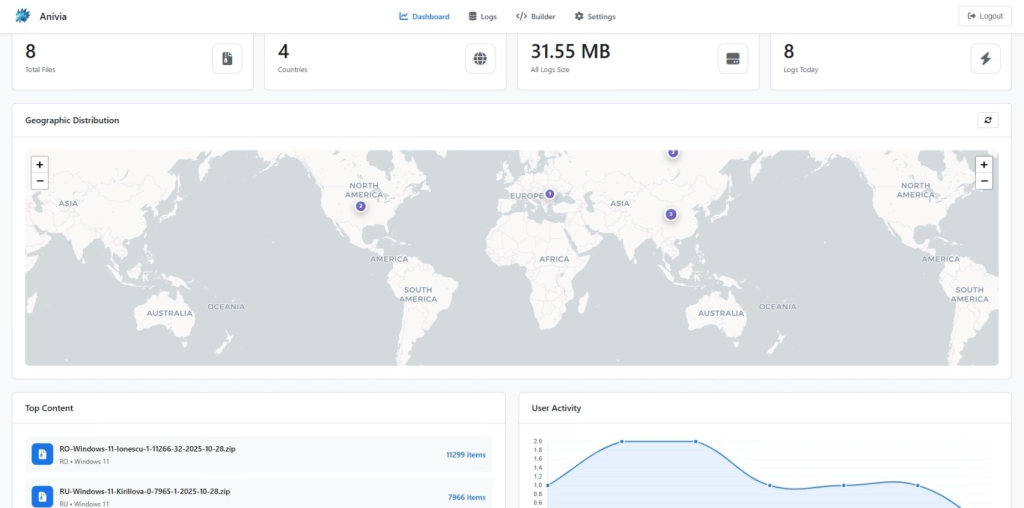The image size is (1024, 508).
Task: Go to Settings in navigation
Action: (595, 16)
